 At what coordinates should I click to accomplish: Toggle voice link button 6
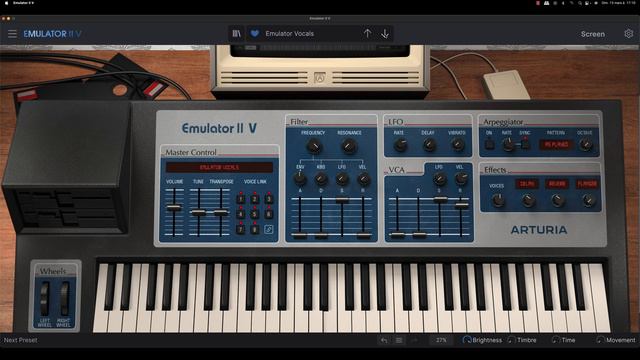[269, 214]
